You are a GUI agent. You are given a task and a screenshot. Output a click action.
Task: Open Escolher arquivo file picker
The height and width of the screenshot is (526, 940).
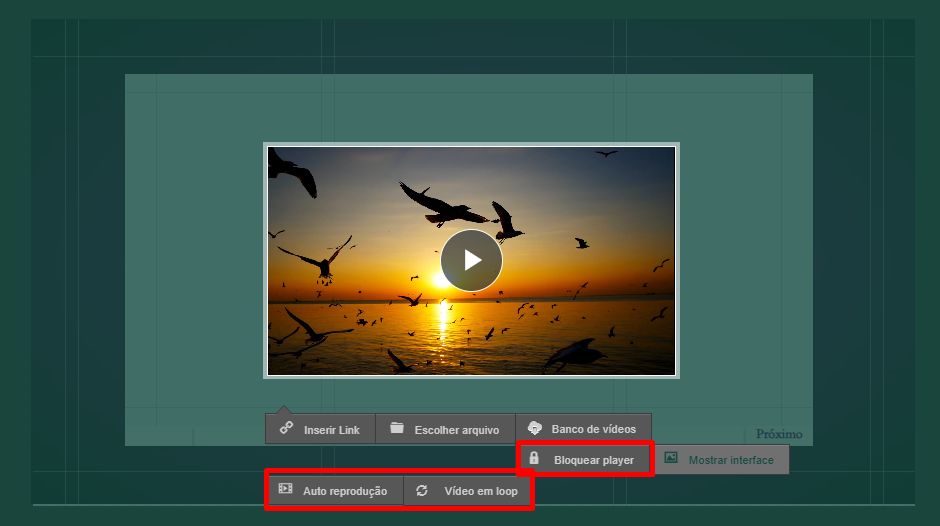point(445,429)
